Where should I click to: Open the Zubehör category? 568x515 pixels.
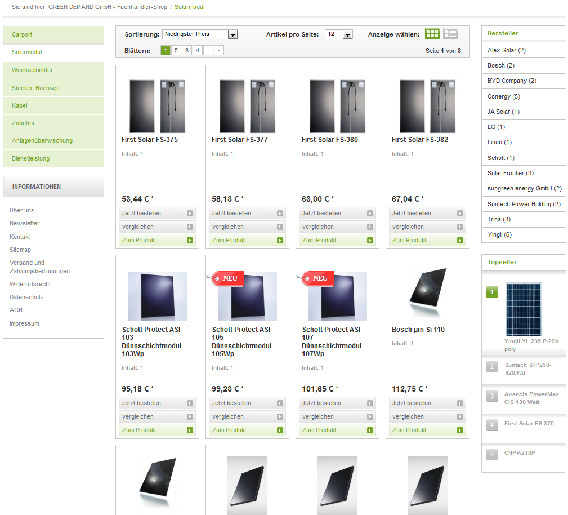click(53, 123)
